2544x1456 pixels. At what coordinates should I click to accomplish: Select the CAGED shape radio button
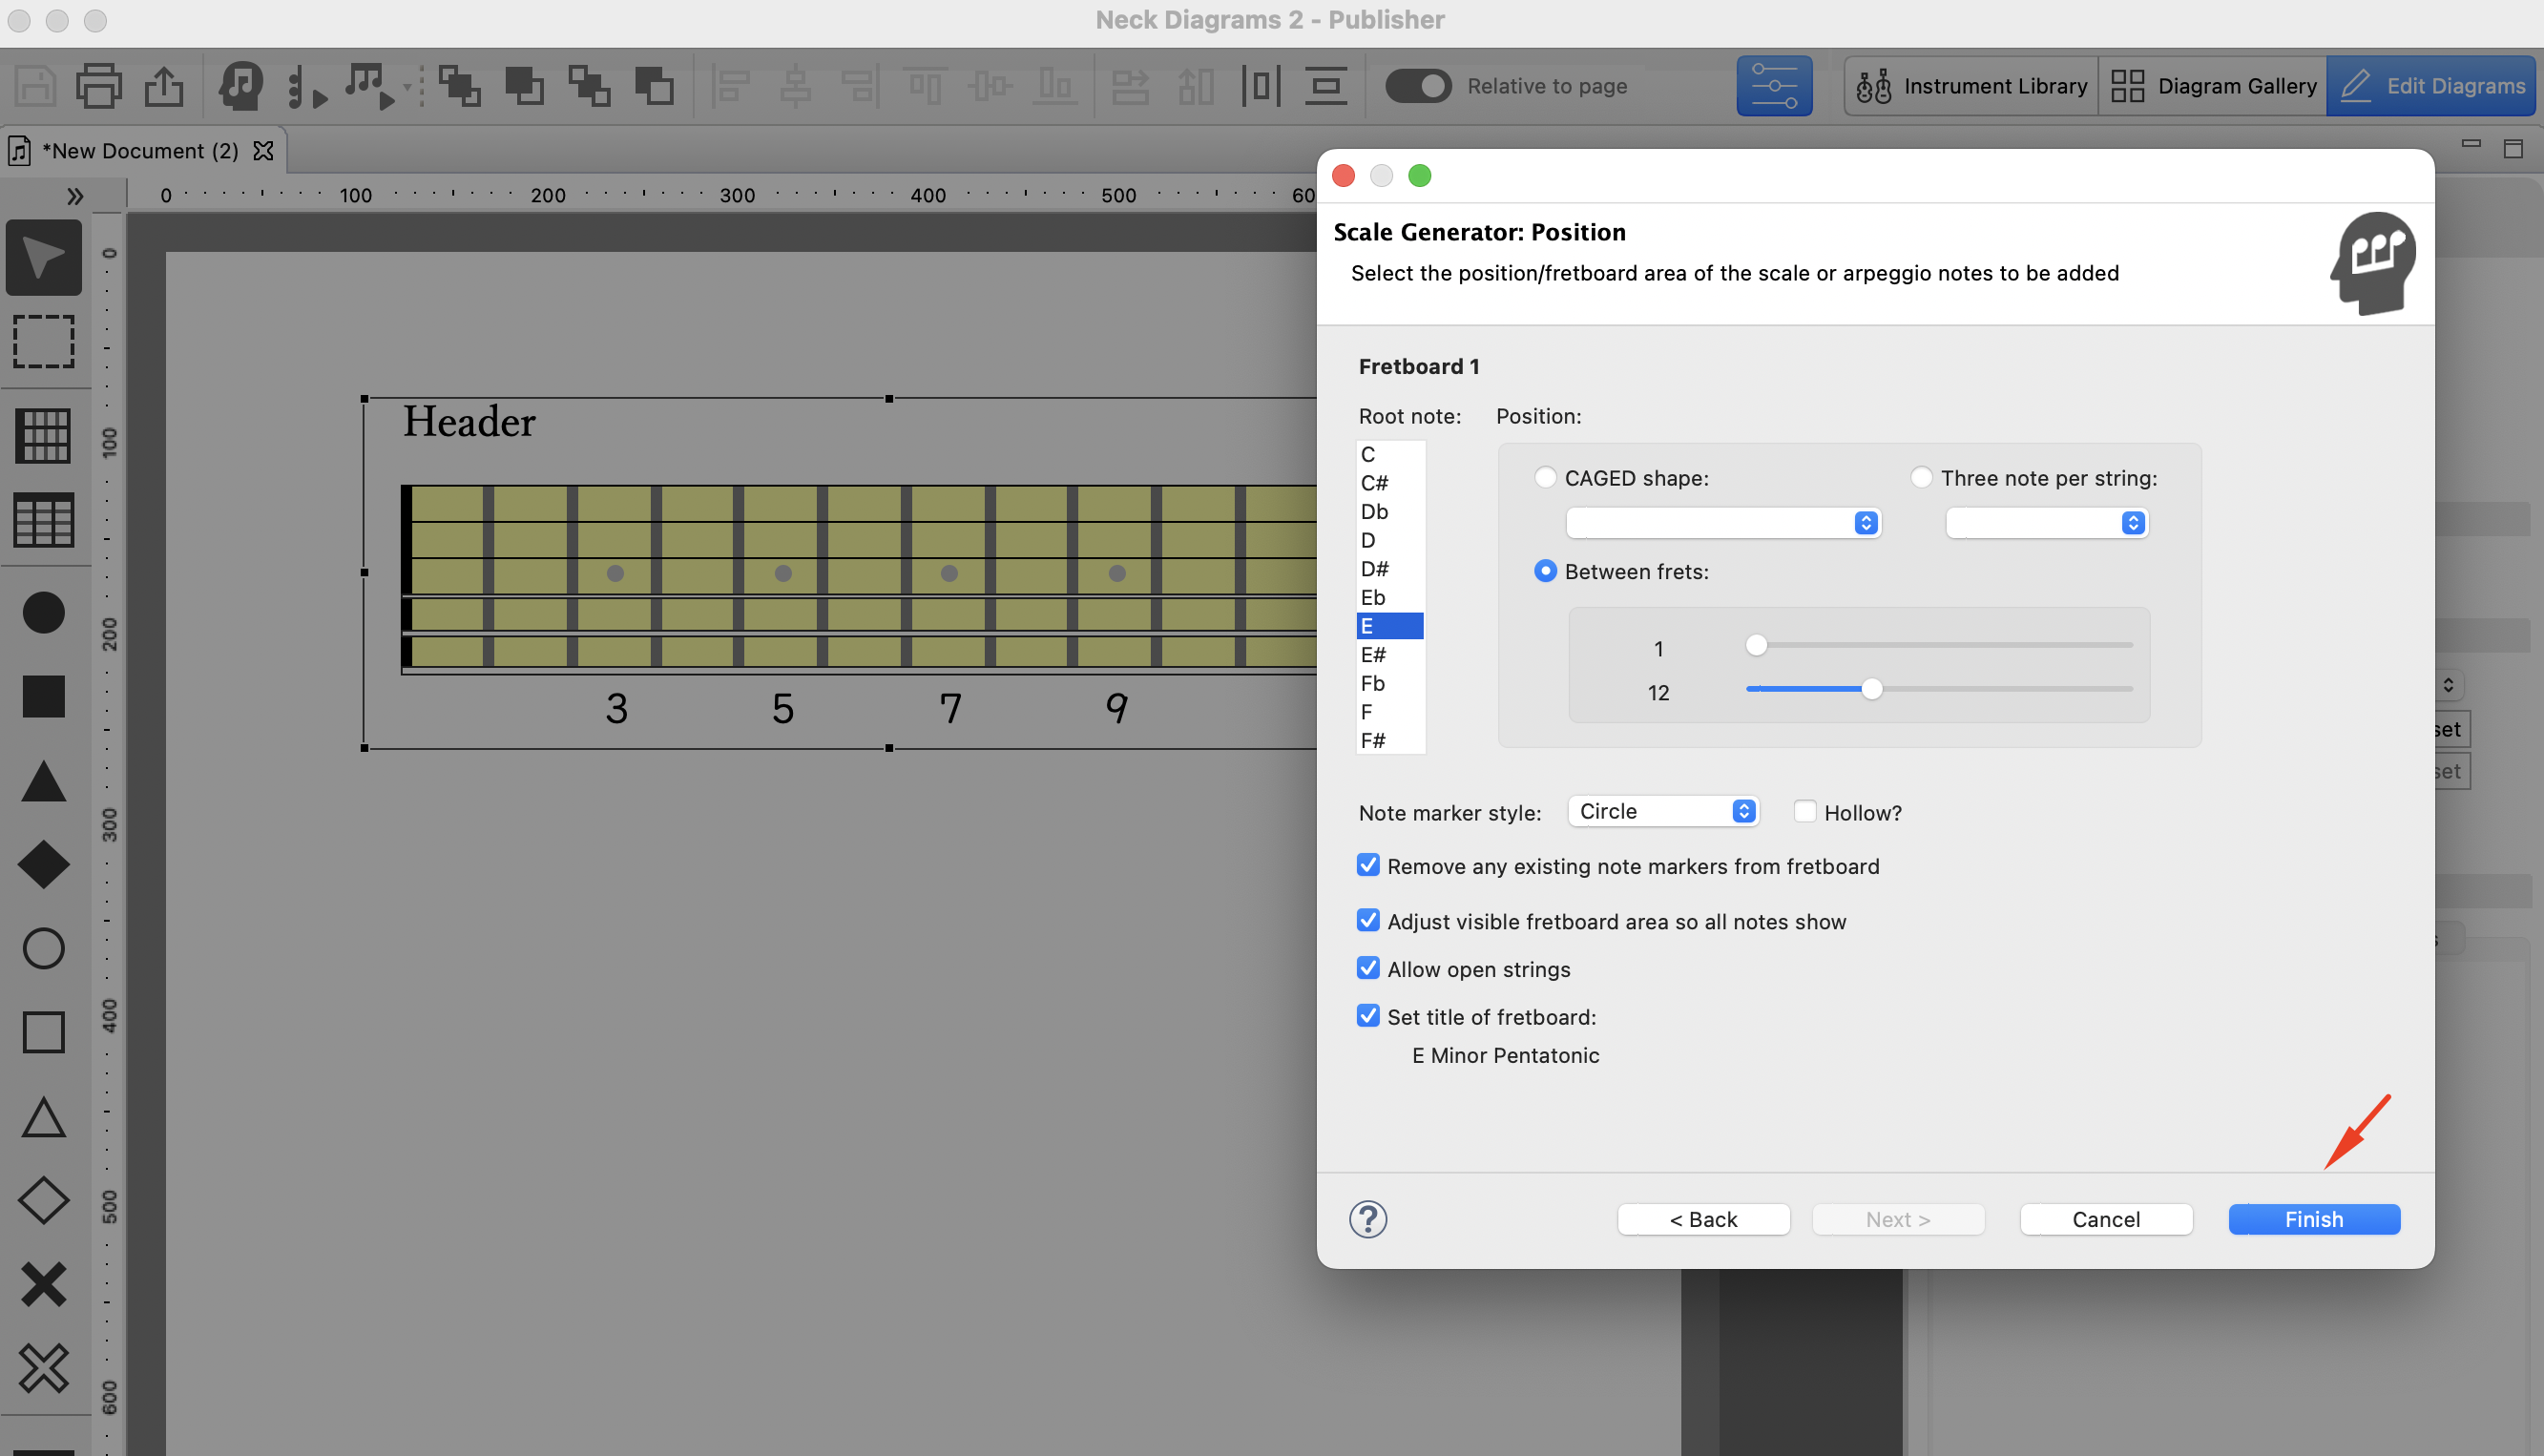[1545, 478]
